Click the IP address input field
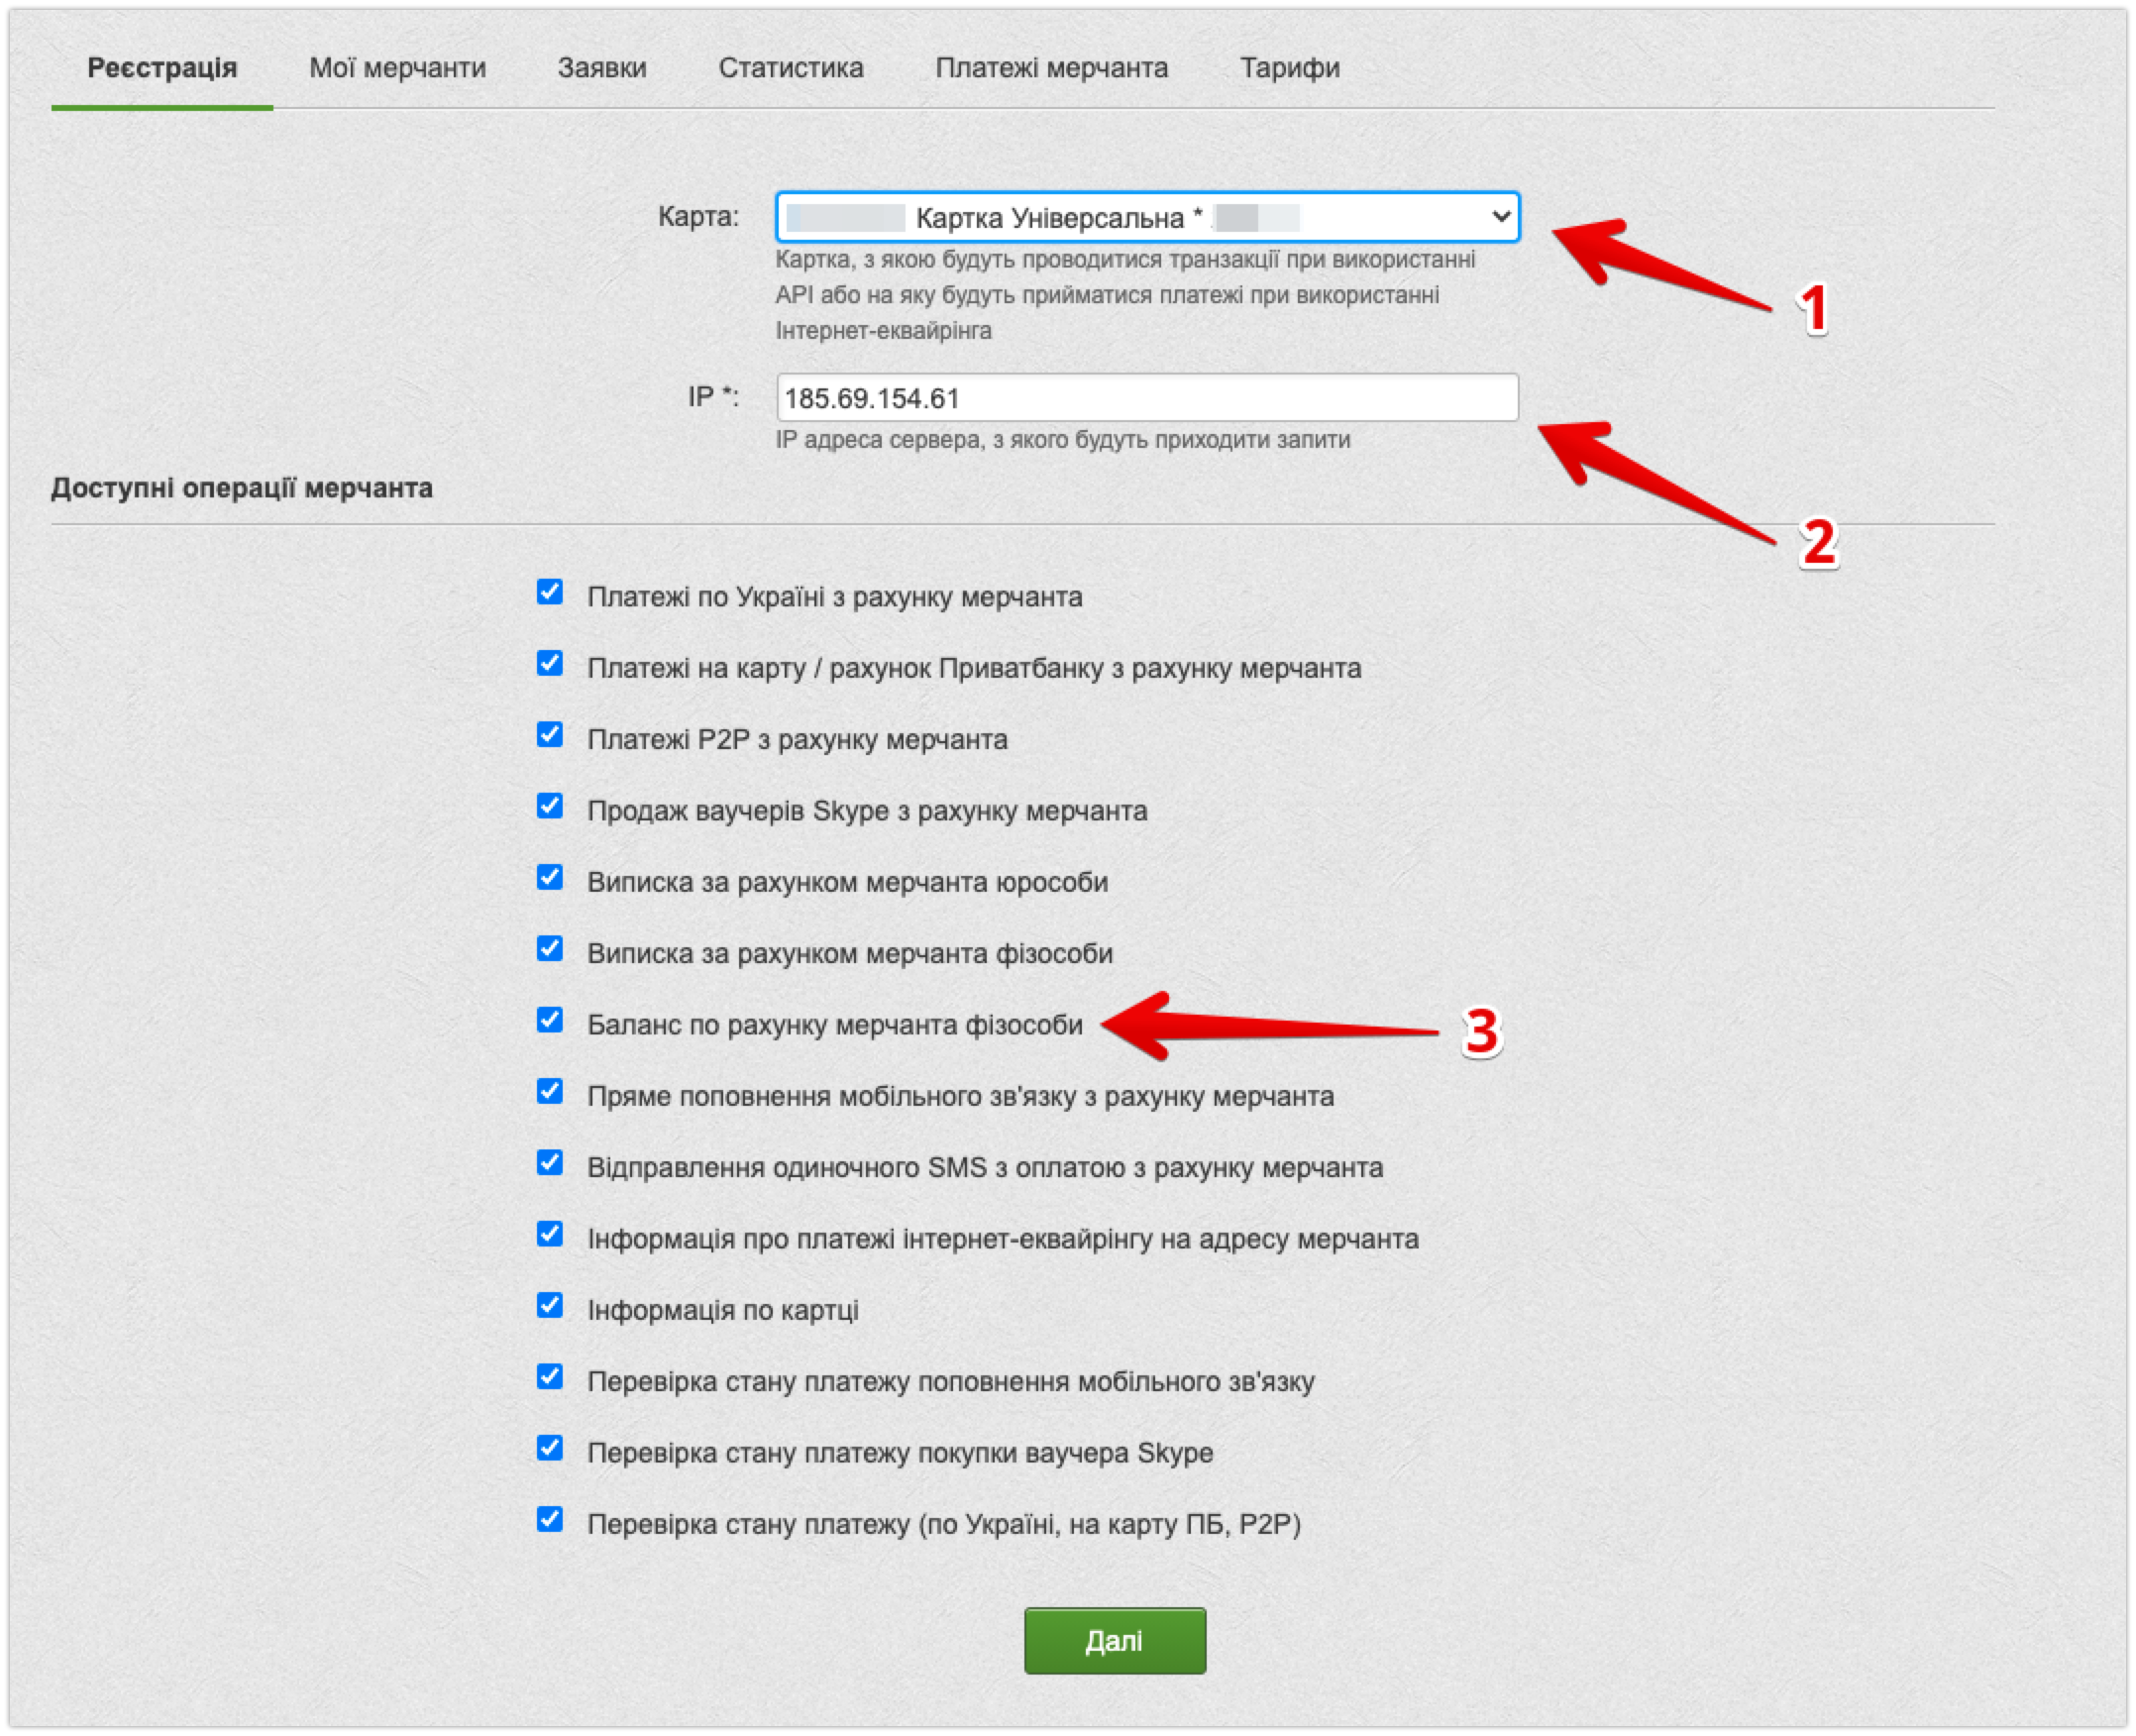Image resolution: width=2136 pixels, height=1736 pixels. (1146, 398)
